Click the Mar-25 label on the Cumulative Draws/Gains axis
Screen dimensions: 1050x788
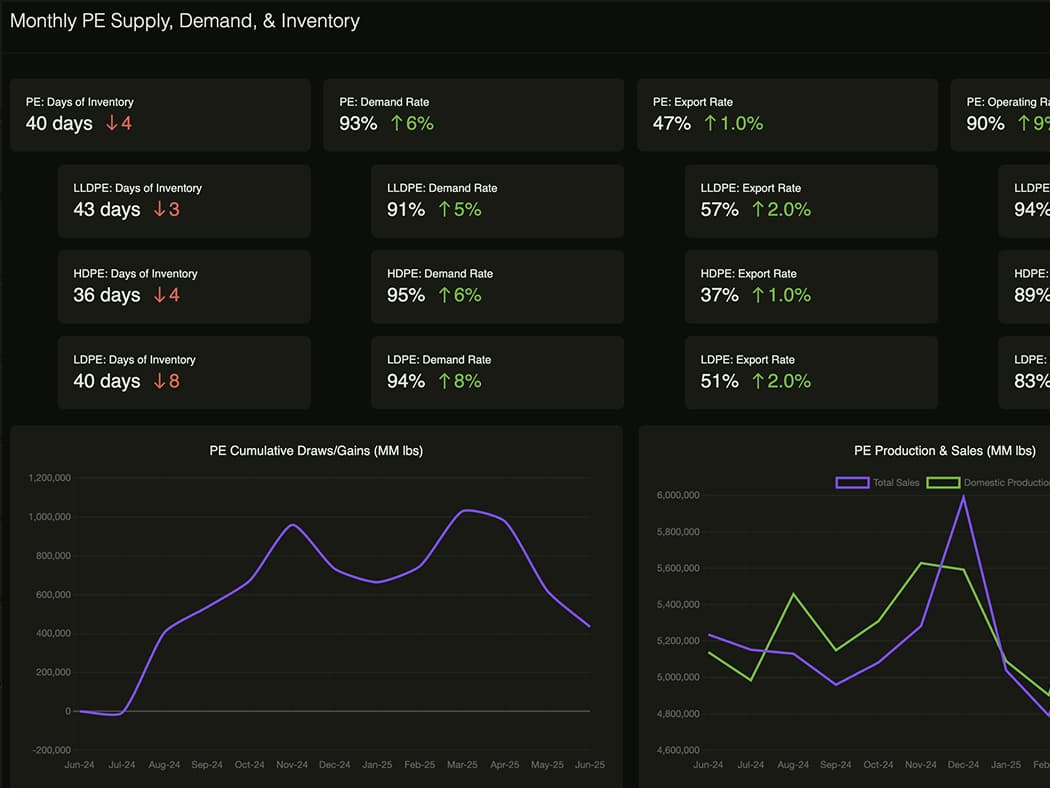click(x=462, y=765)
